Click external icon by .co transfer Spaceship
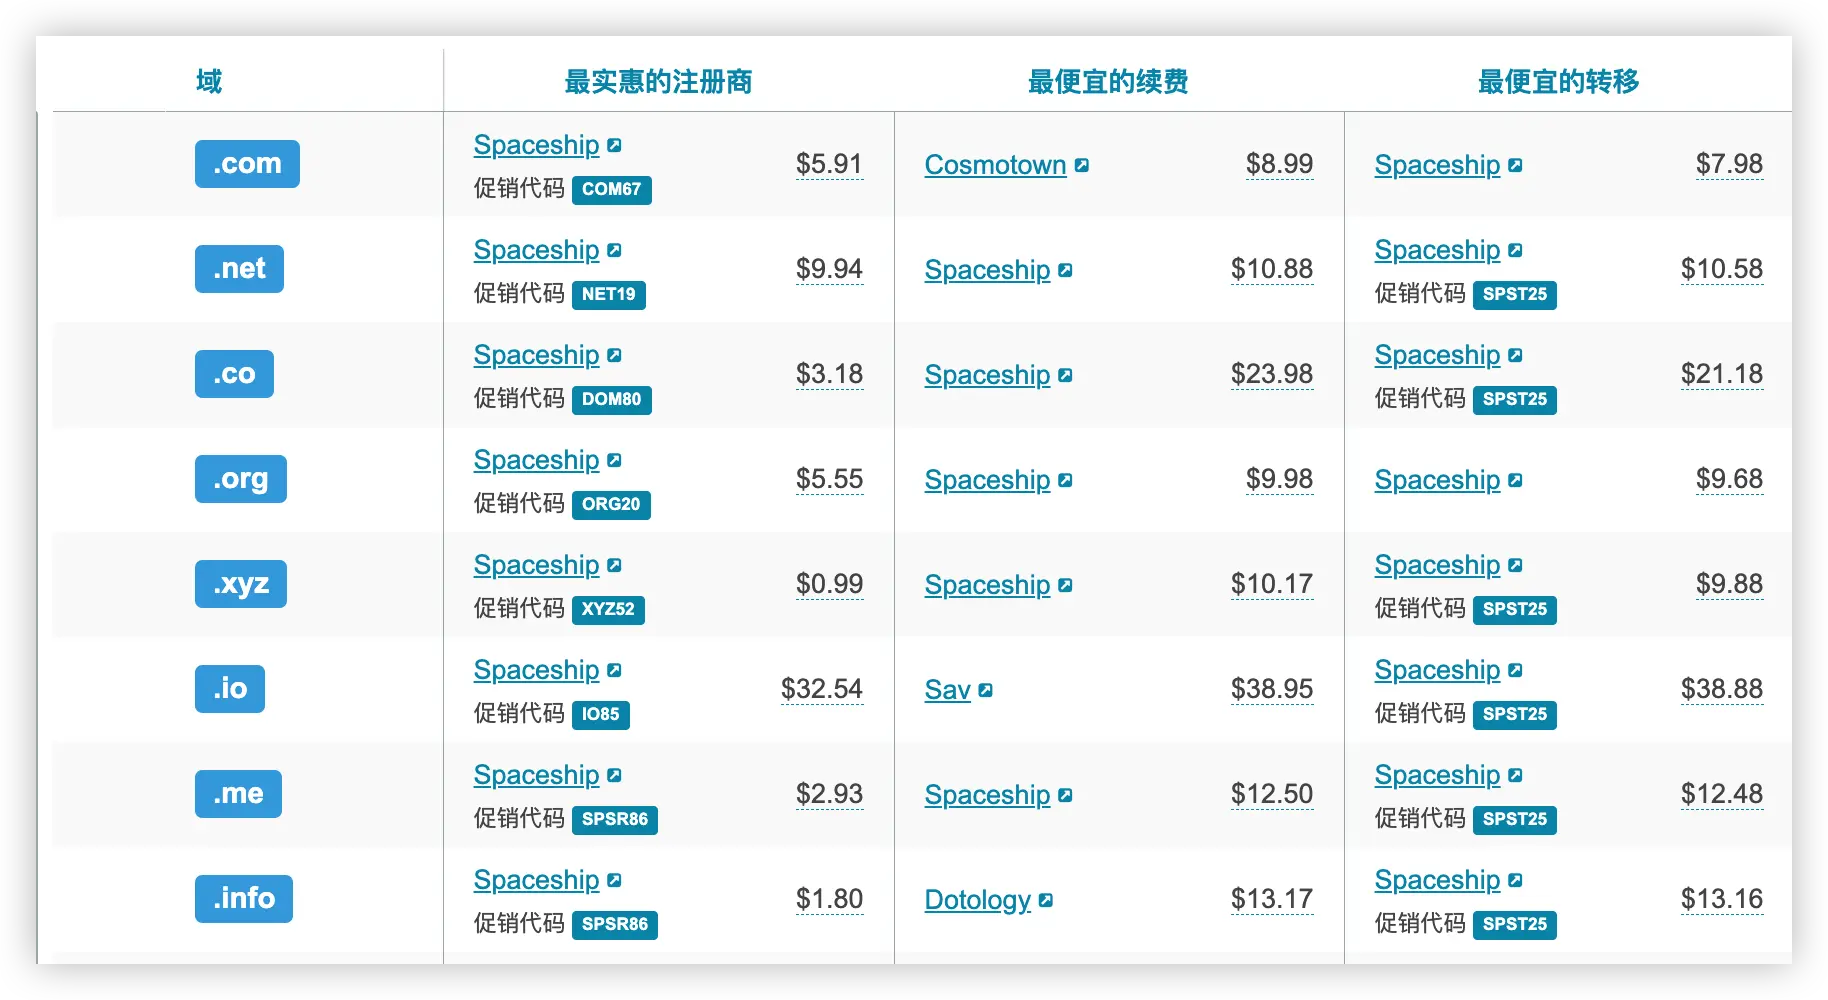This screenshot has height=1000, width=1828. (x=1515, y=355)
